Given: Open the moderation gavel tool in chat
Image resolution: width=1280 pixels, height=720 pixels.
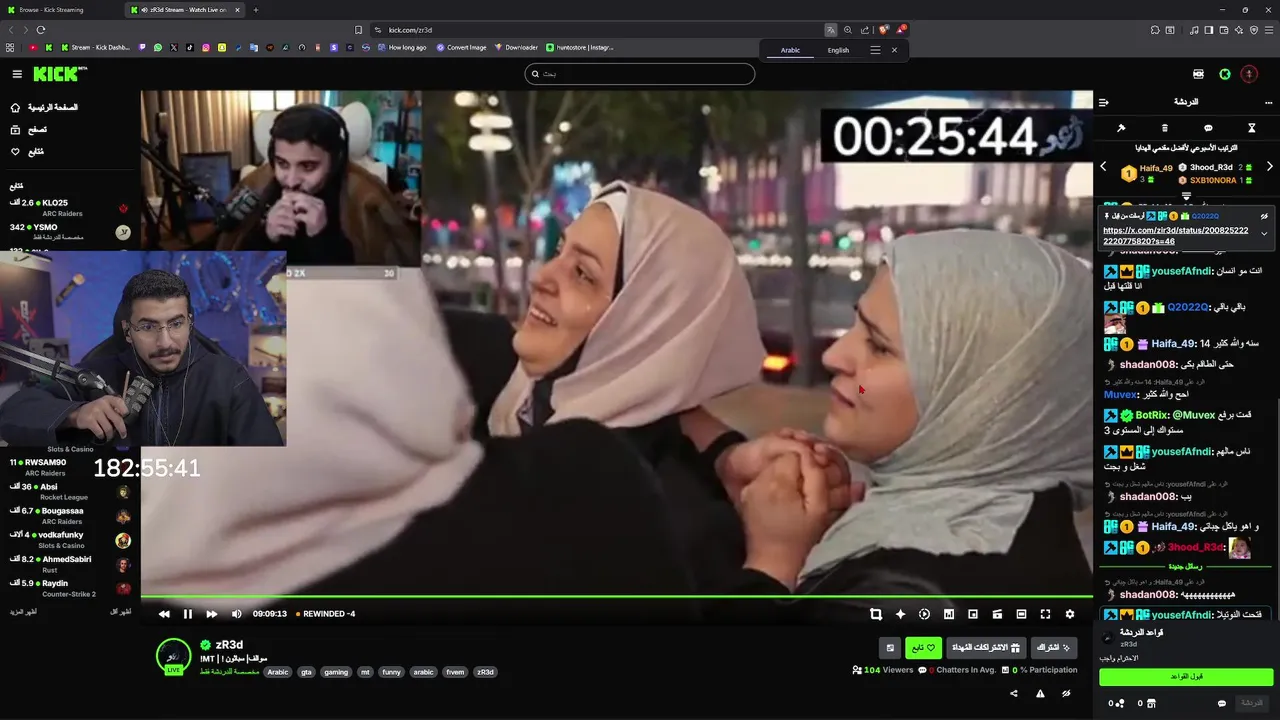Looking at the screenshot, I should point(1121,128).
